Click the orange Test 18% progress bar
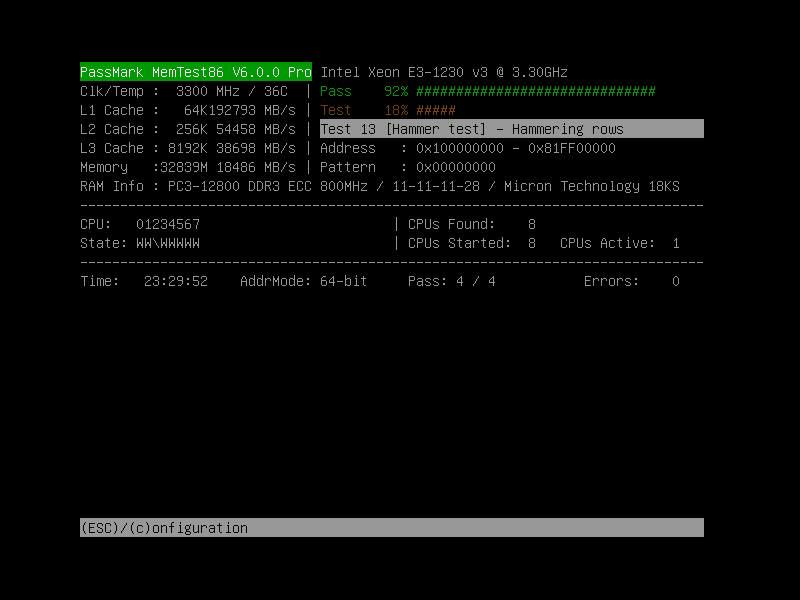This screenshot has width=800, height=600. pos(436,110)
